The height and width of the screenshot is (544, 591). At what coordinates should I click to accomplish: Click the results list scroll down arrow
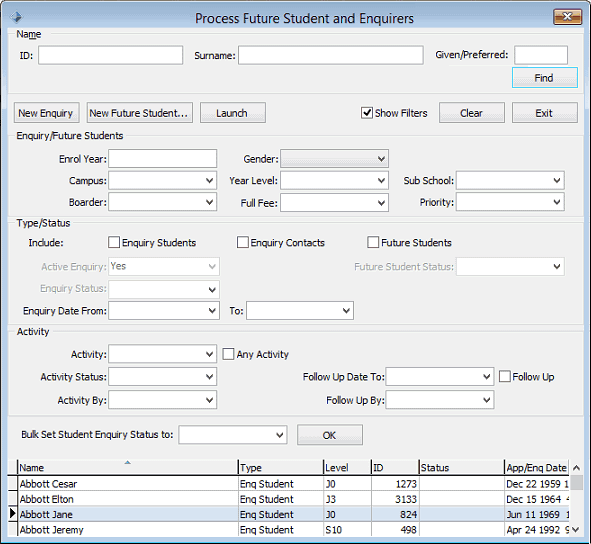point(576,529)
